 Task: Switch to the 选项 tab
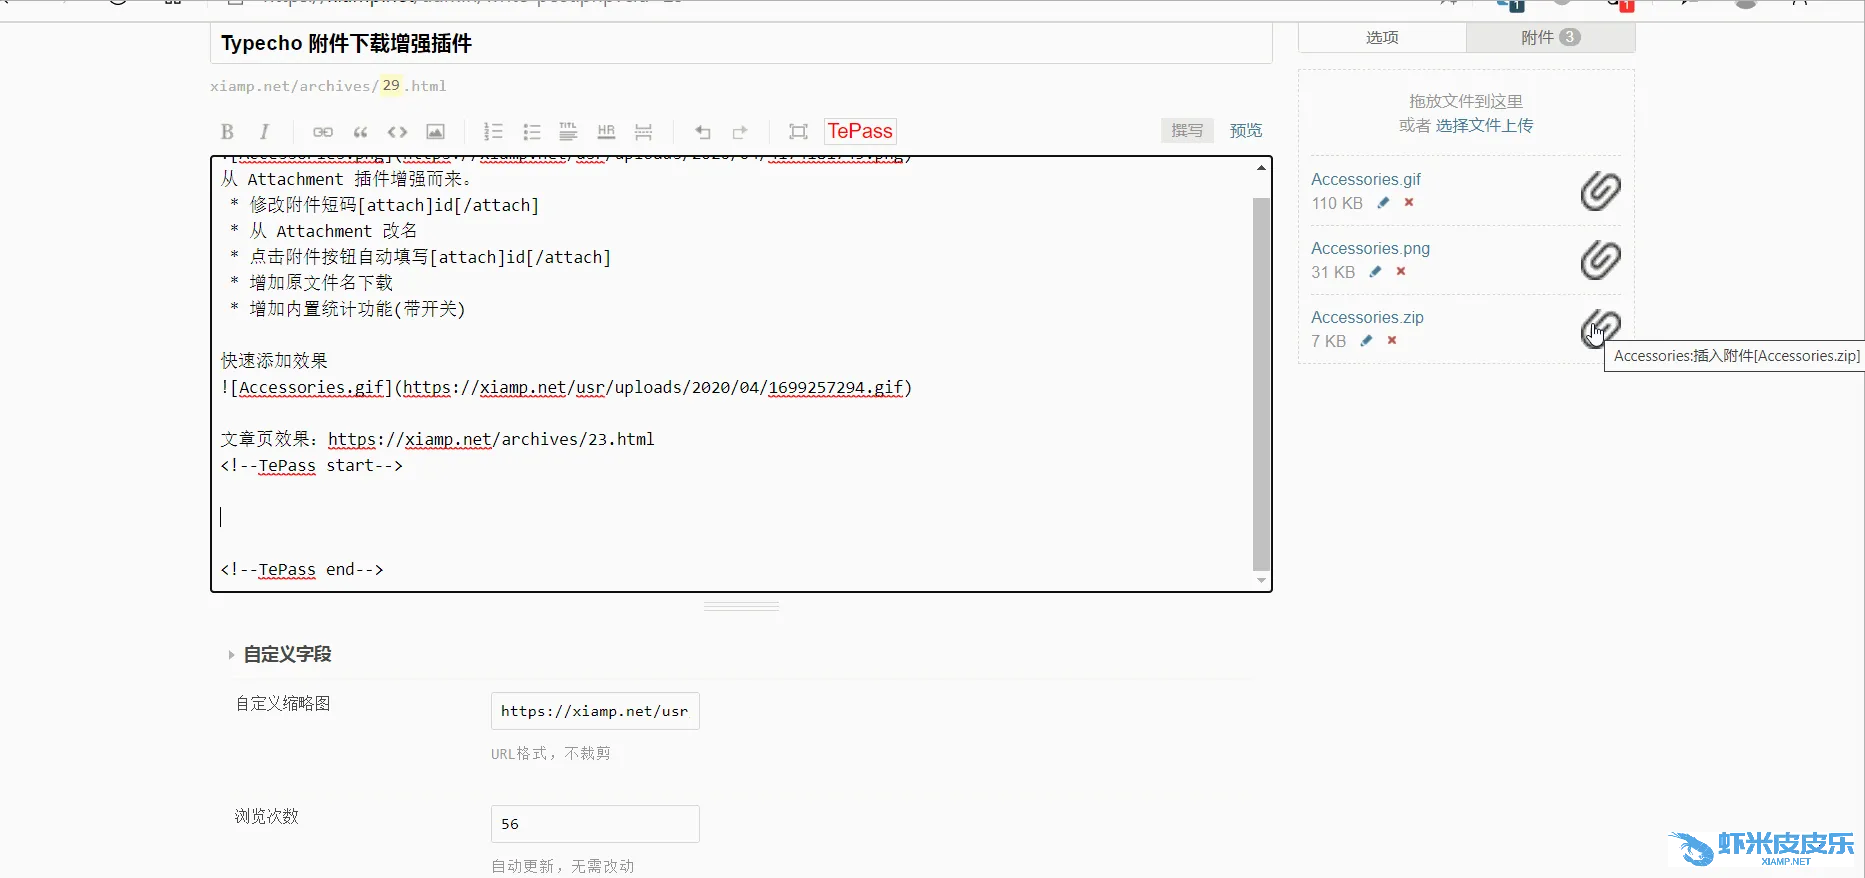[1382, 38]
